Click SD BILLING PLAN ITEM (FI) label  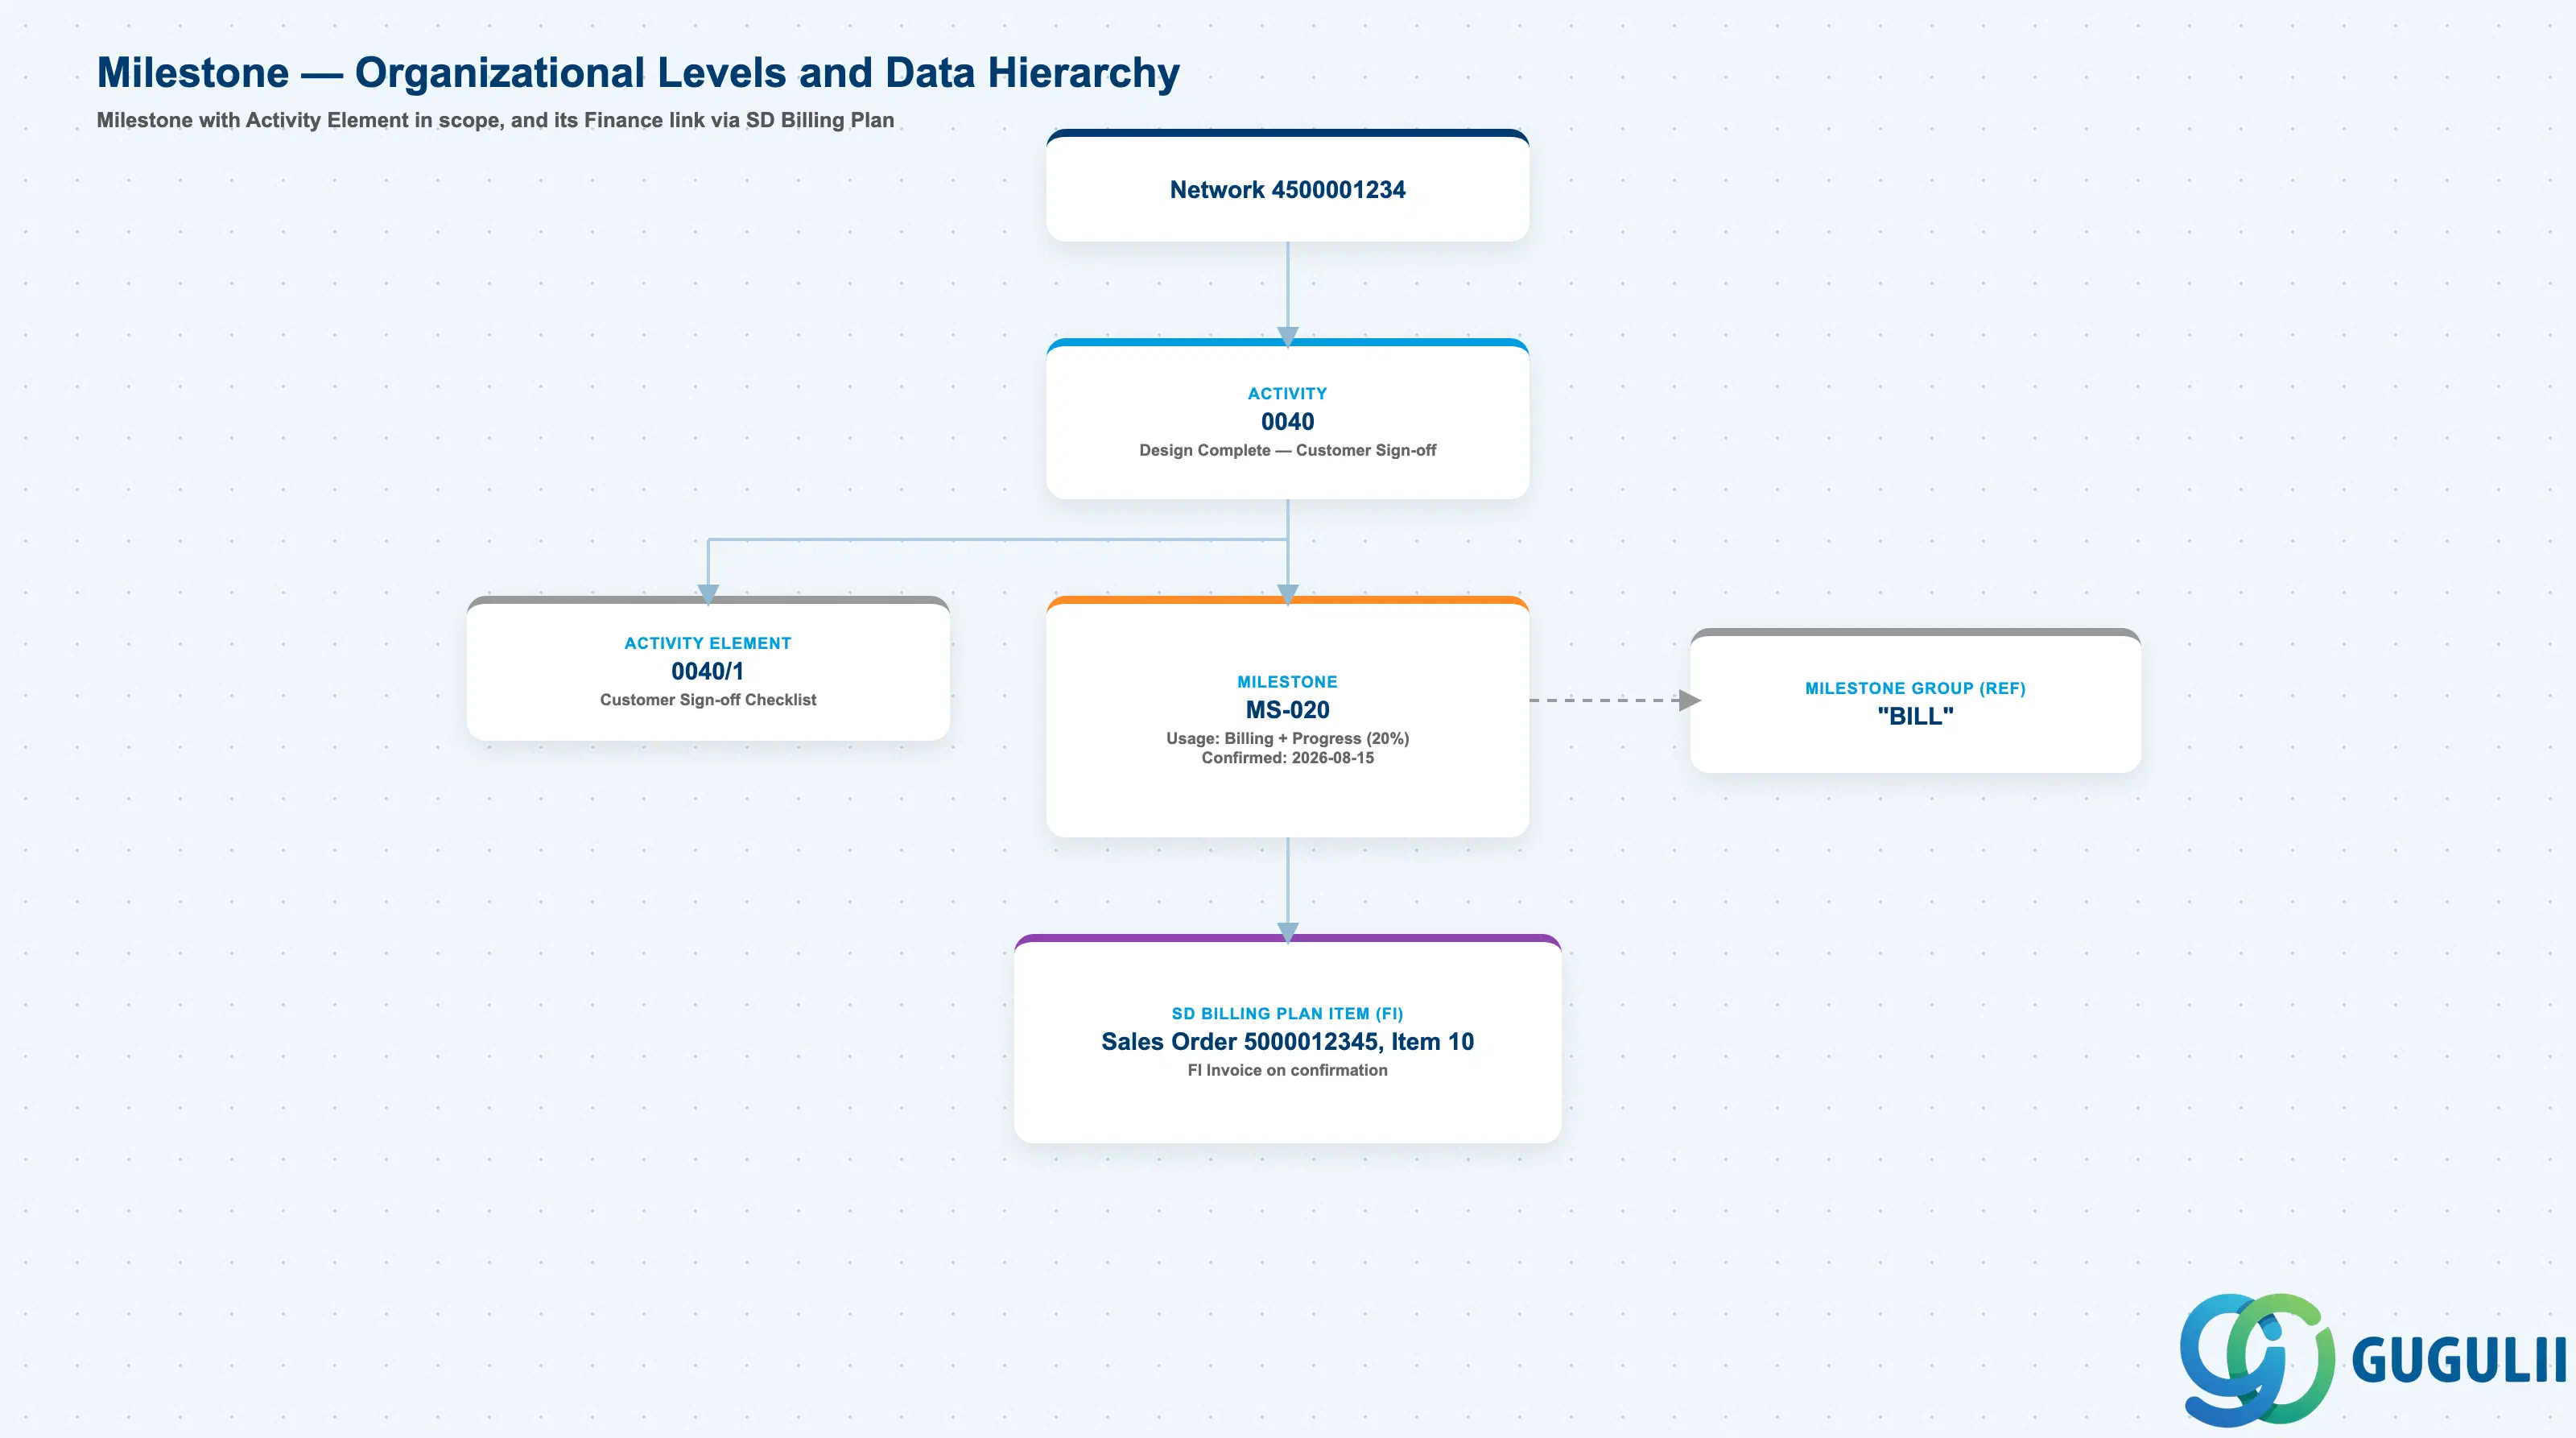tap(1287, 1014)
